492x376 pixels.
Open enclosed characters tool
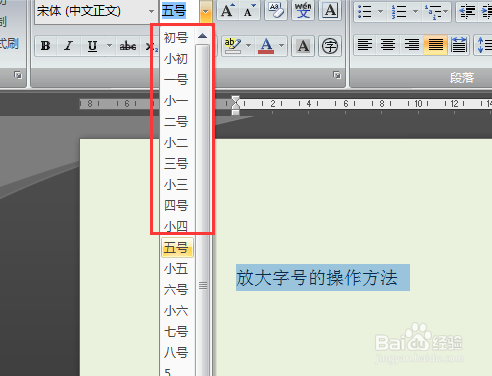point(330,46)
